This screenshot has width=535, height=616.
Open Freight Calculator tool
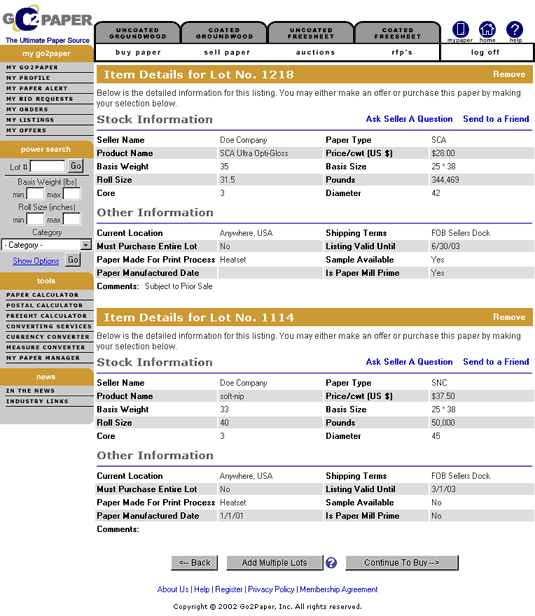click(x=46, y=315)
